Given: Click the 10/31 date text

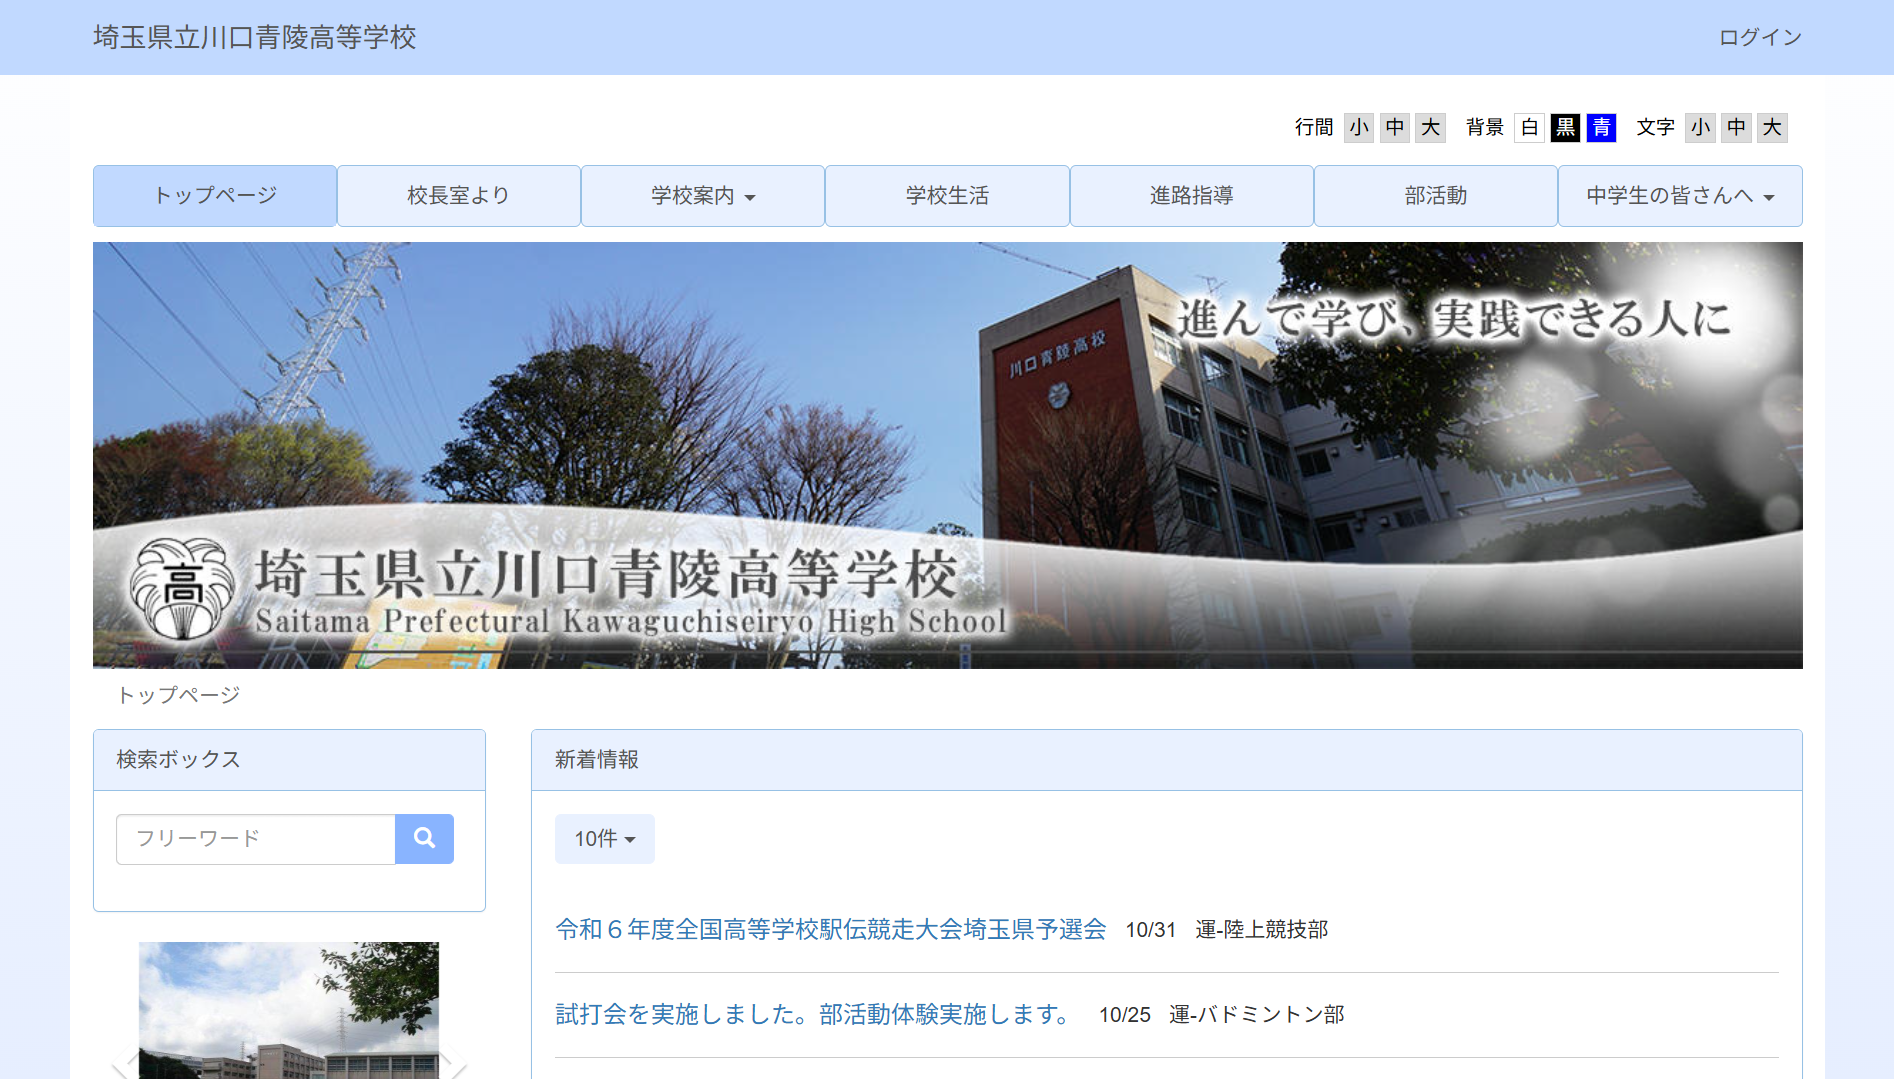Looking at the screenshot, I should coord(1151,929).
